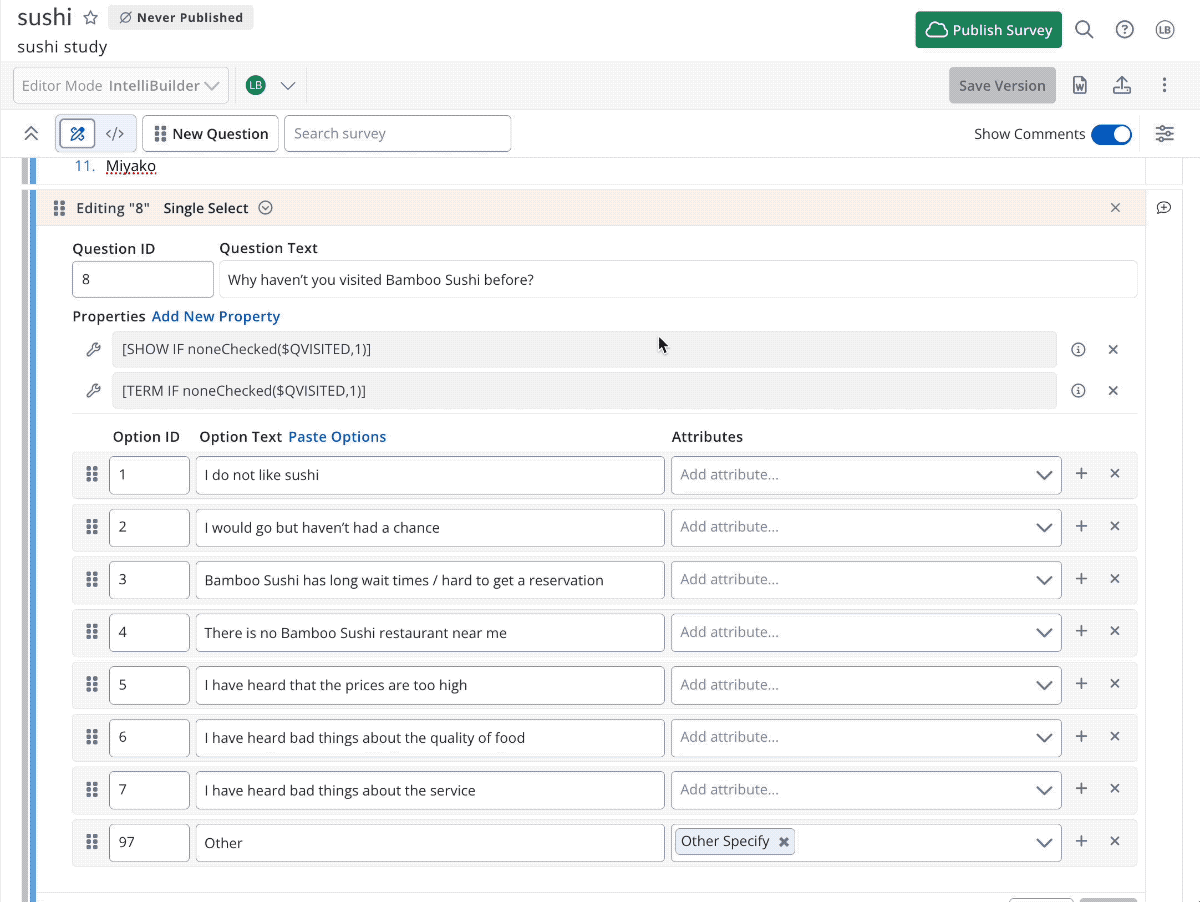Select the "Miyako" list item text
Viewport: 1200px width, 902px height.
131,166
